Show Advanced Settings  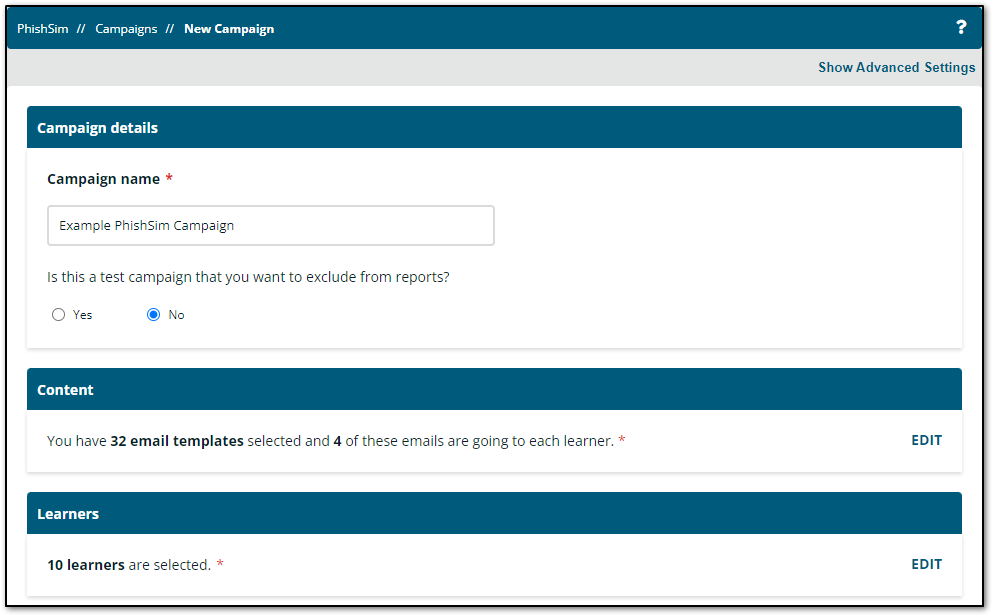tap(896, 68)
